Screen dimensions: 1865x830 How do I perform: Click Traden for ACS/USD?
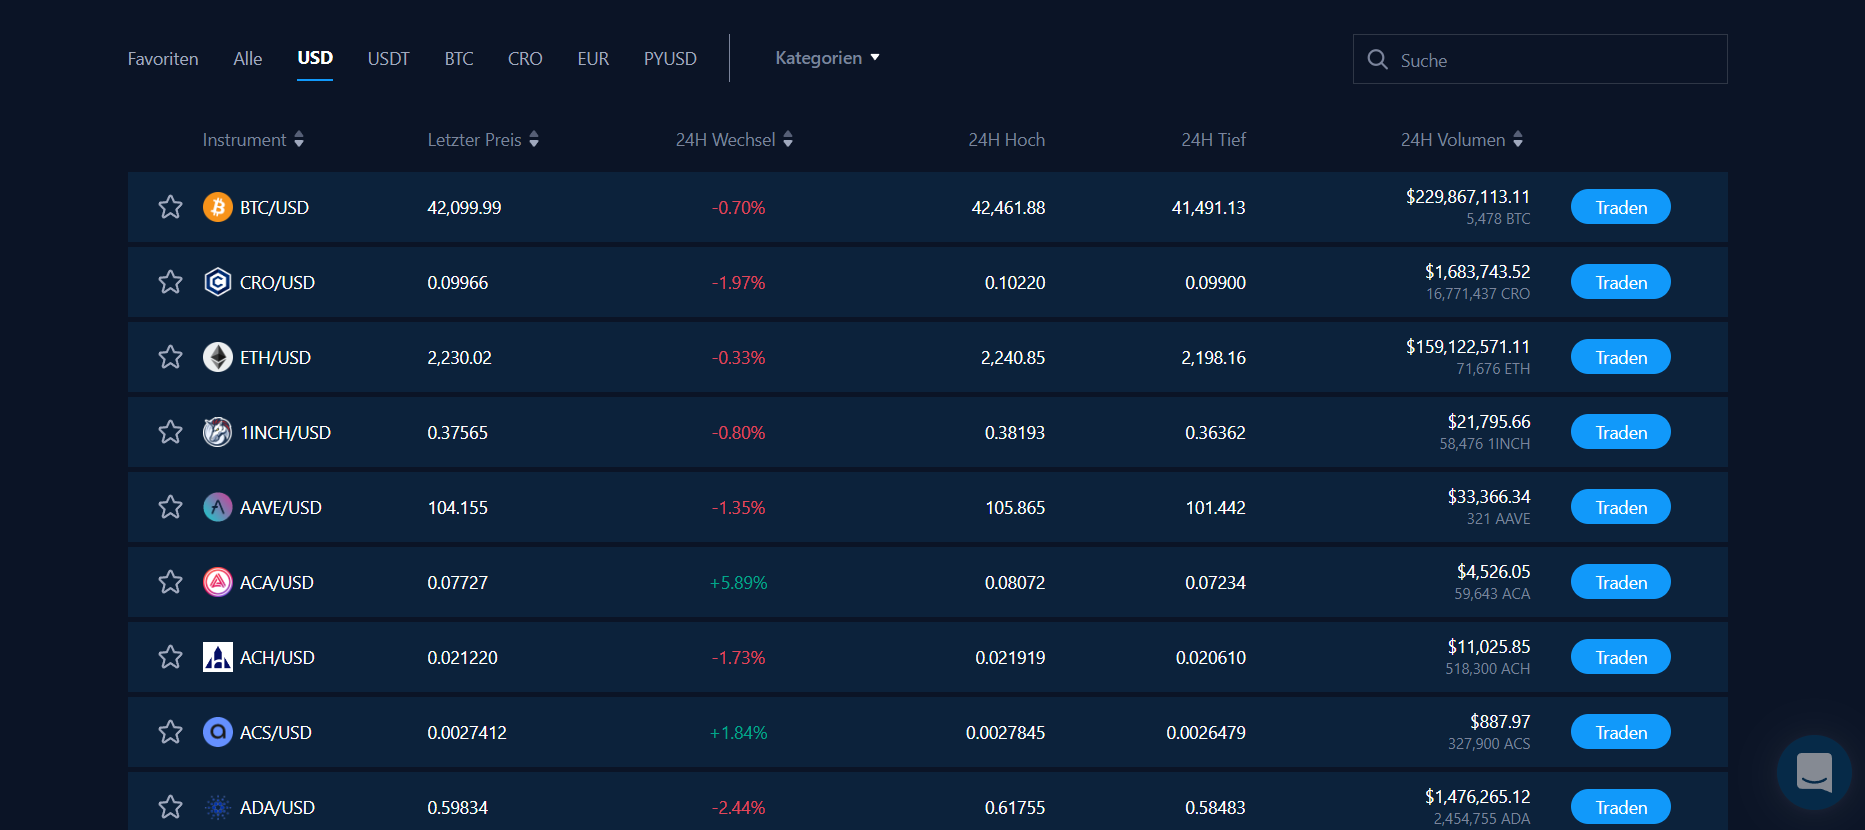tap(1621, 732)
